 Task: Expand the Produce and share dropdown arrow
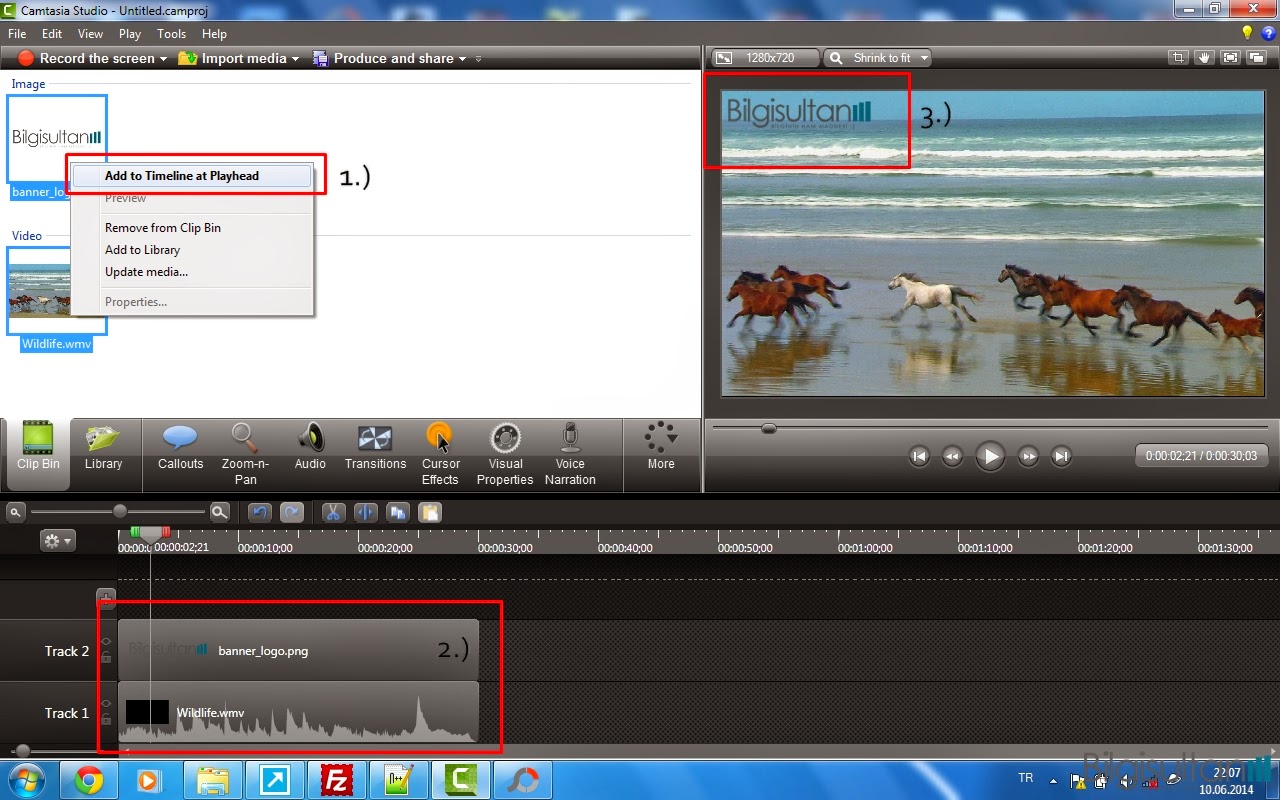(462, 59)
